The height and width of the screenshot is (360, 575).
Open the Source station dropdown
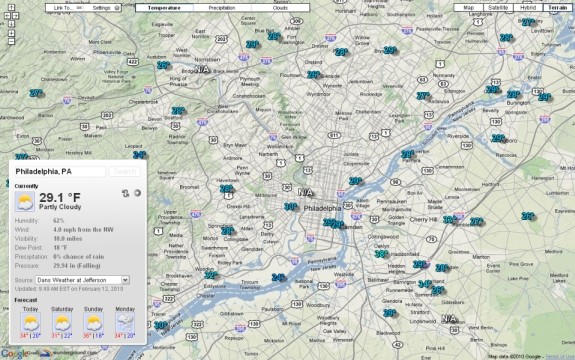pos(83,280)
